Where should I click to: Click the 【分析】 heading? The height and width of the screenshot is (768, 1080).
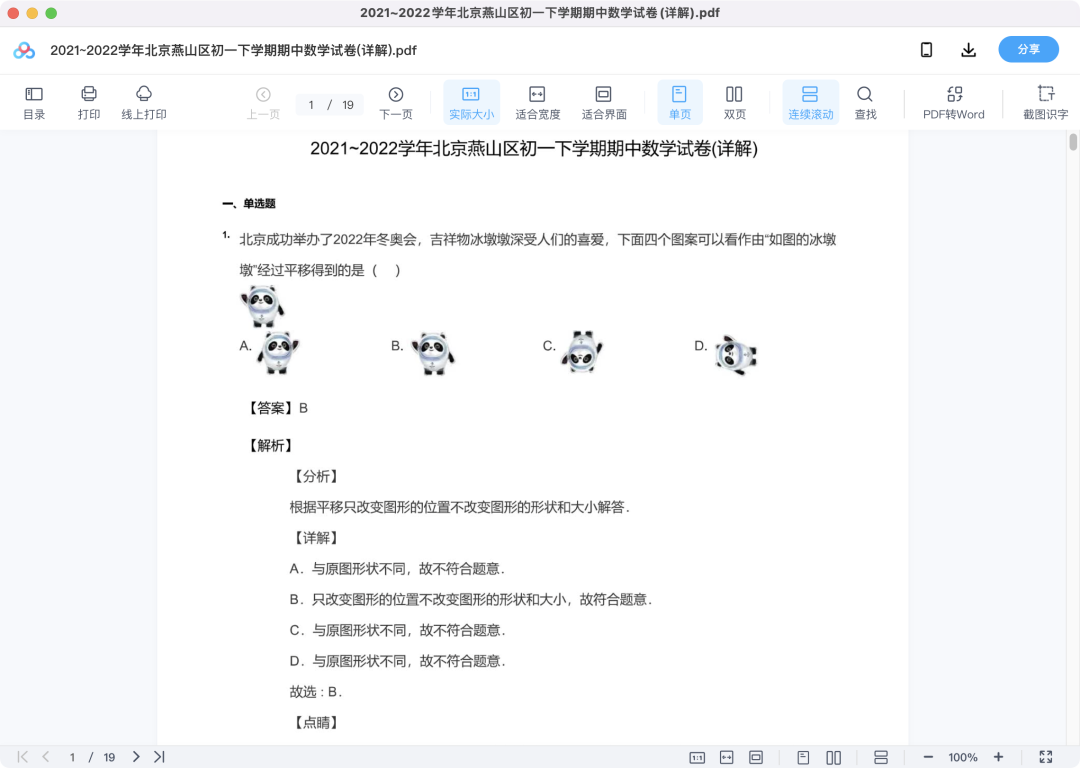pos(316,477)
